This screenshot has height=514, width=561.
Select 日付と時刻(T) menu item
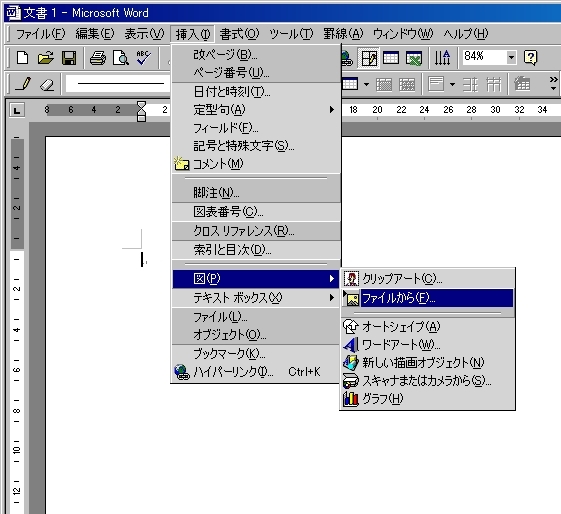tap(256, 92)
